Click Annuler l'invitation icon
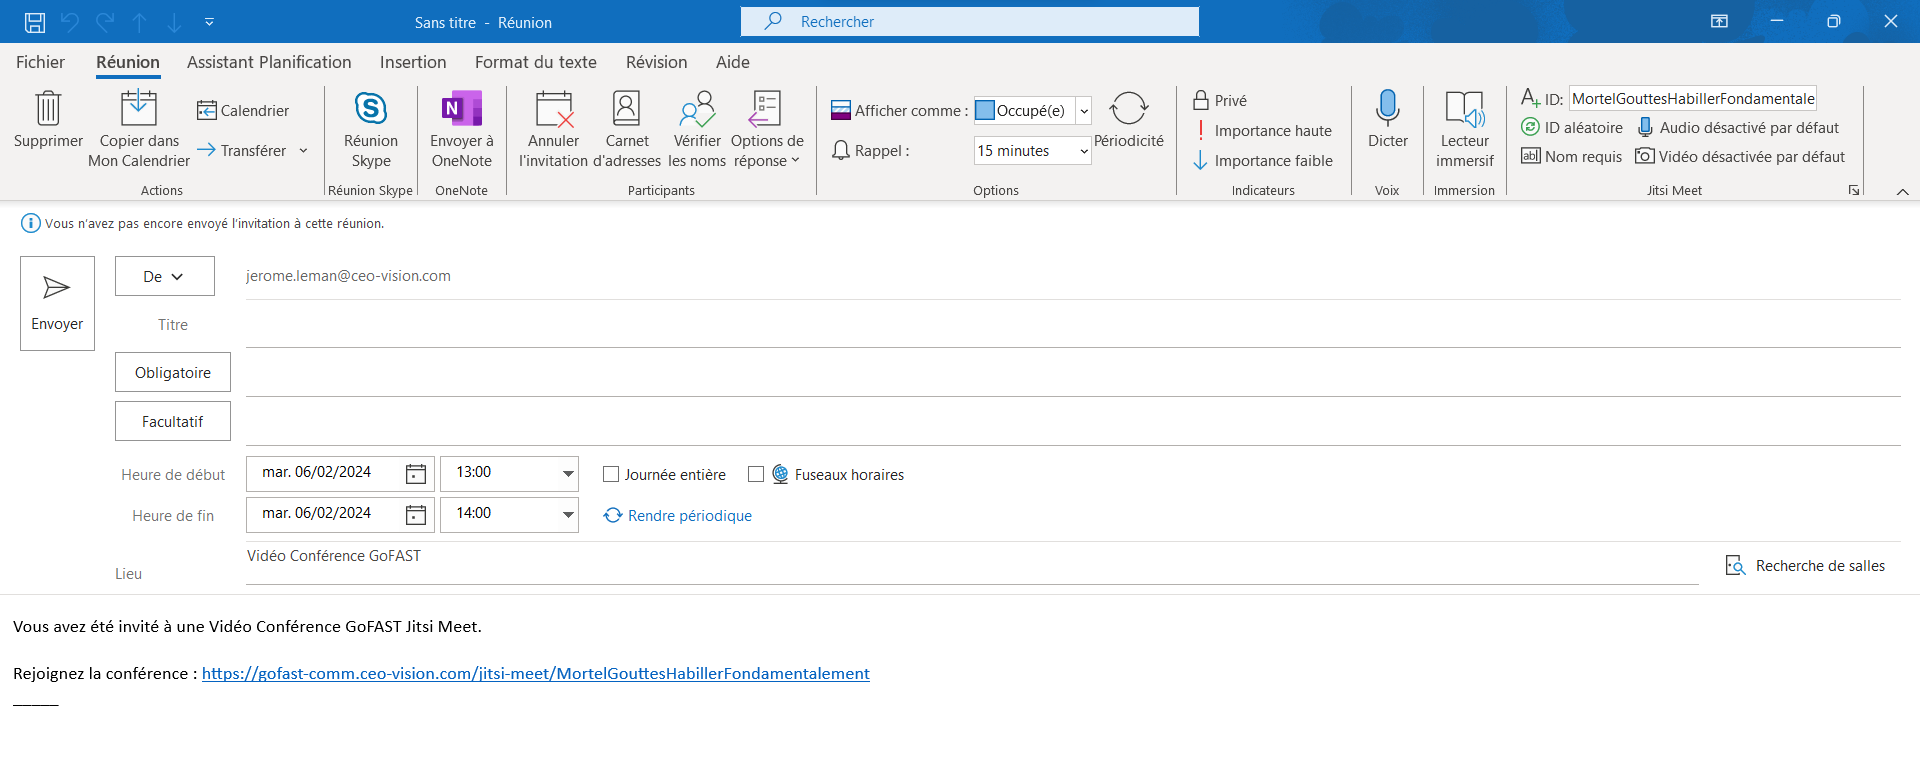 coord(554,108)
